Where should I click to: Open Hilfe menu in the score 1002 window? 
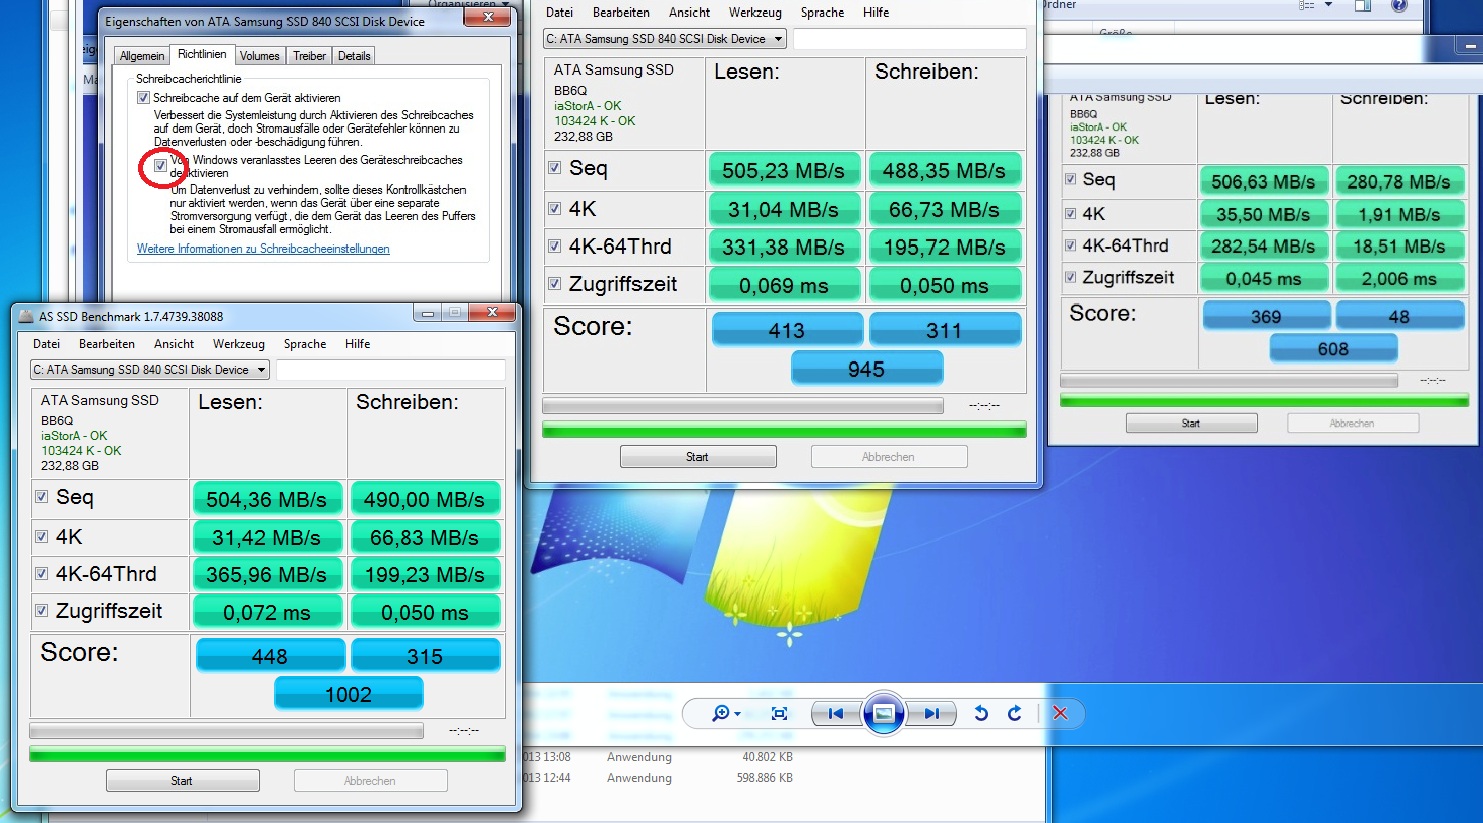tap(358, 343)
